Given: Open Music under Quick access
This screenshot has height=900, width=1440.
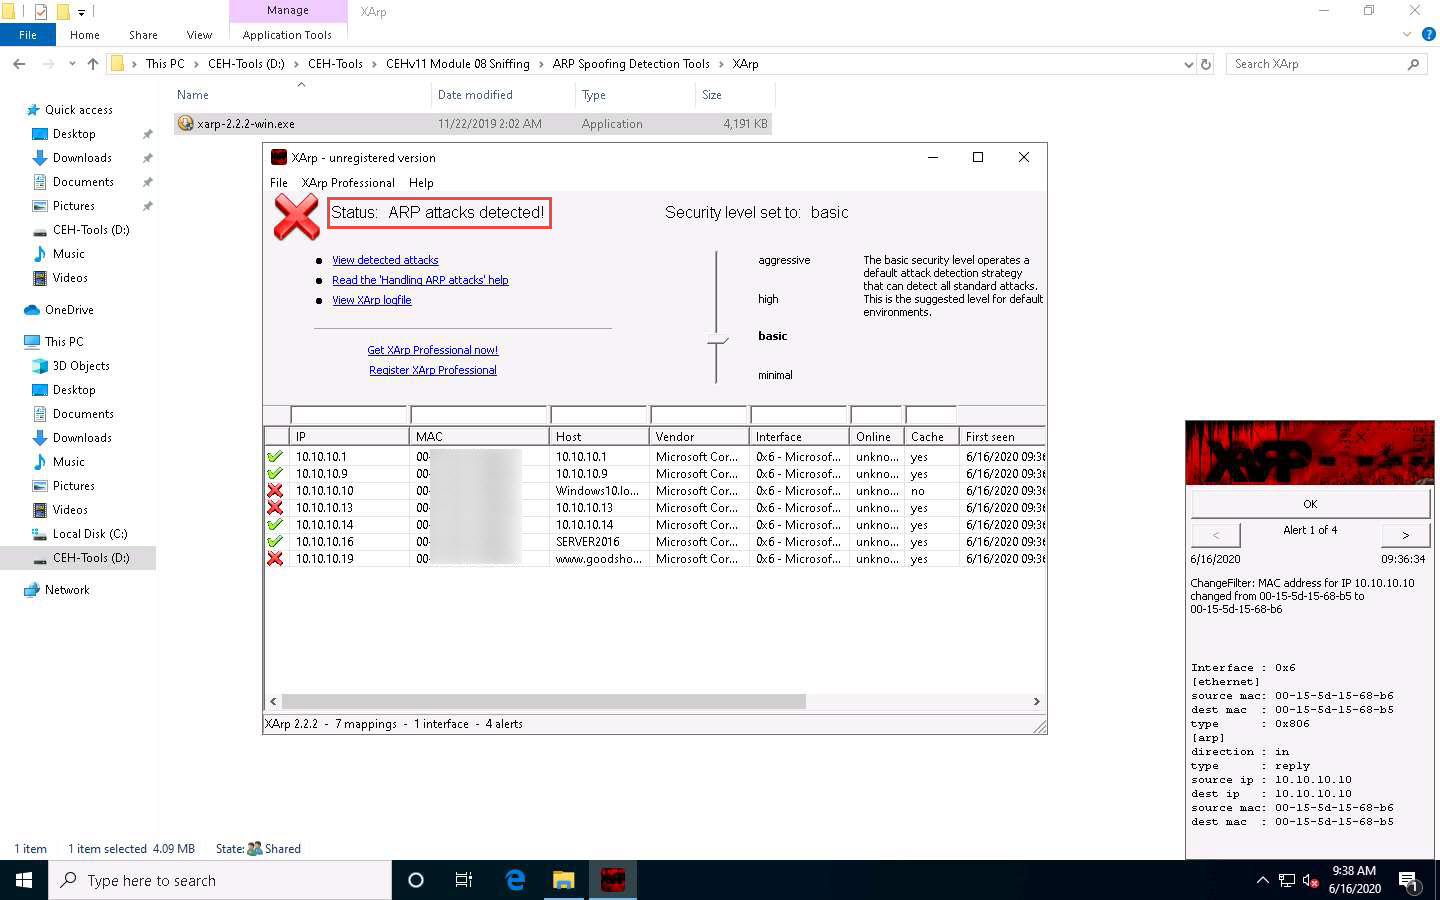Looking at the screenshot, I should click(69, 254).
